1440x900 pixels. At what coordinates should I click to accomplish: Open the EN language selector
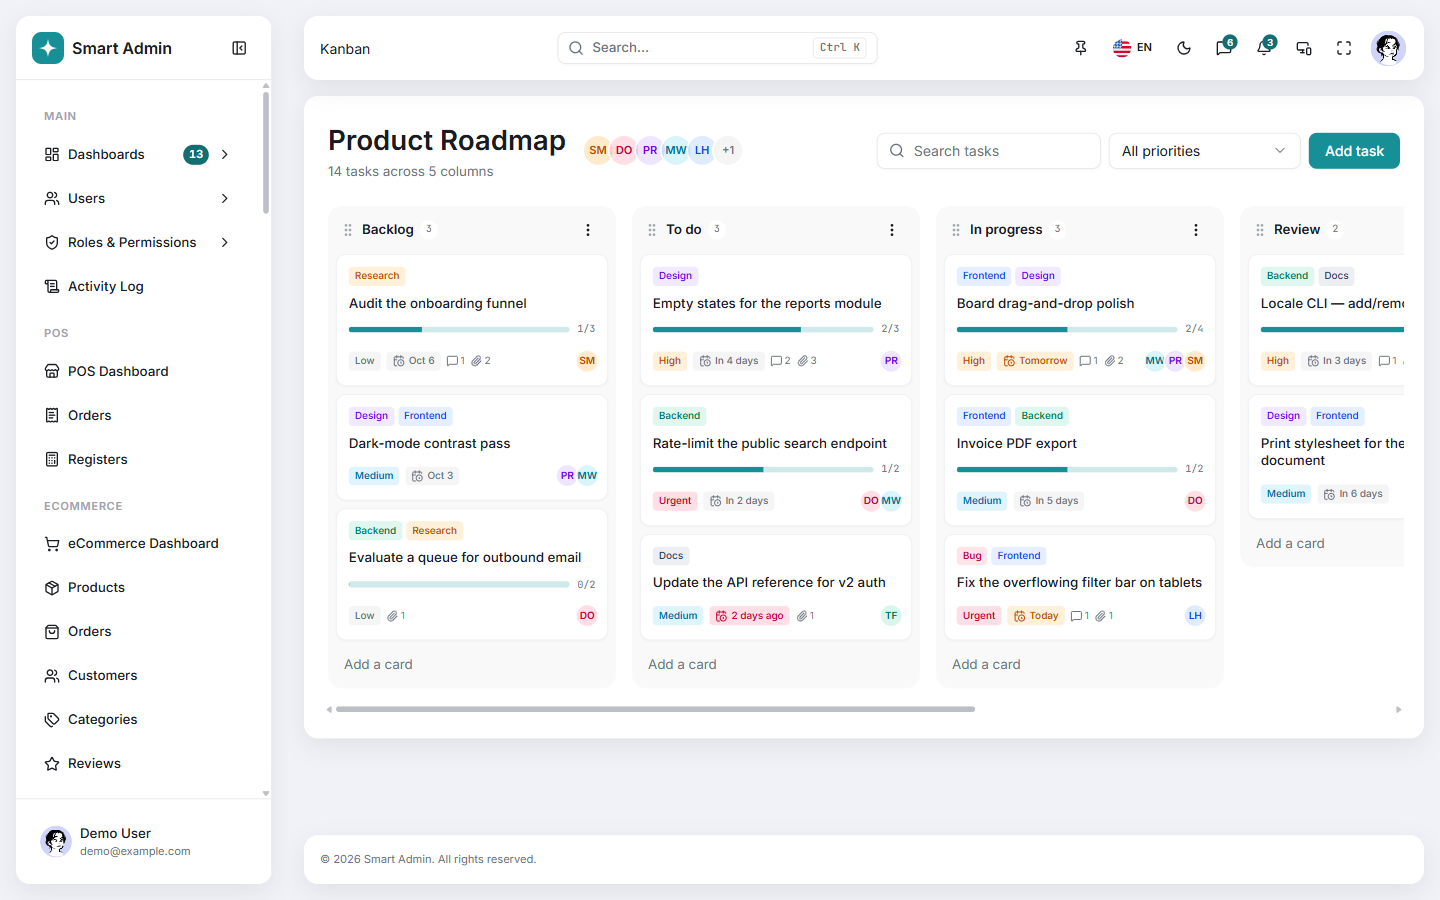pos(1133,48)
